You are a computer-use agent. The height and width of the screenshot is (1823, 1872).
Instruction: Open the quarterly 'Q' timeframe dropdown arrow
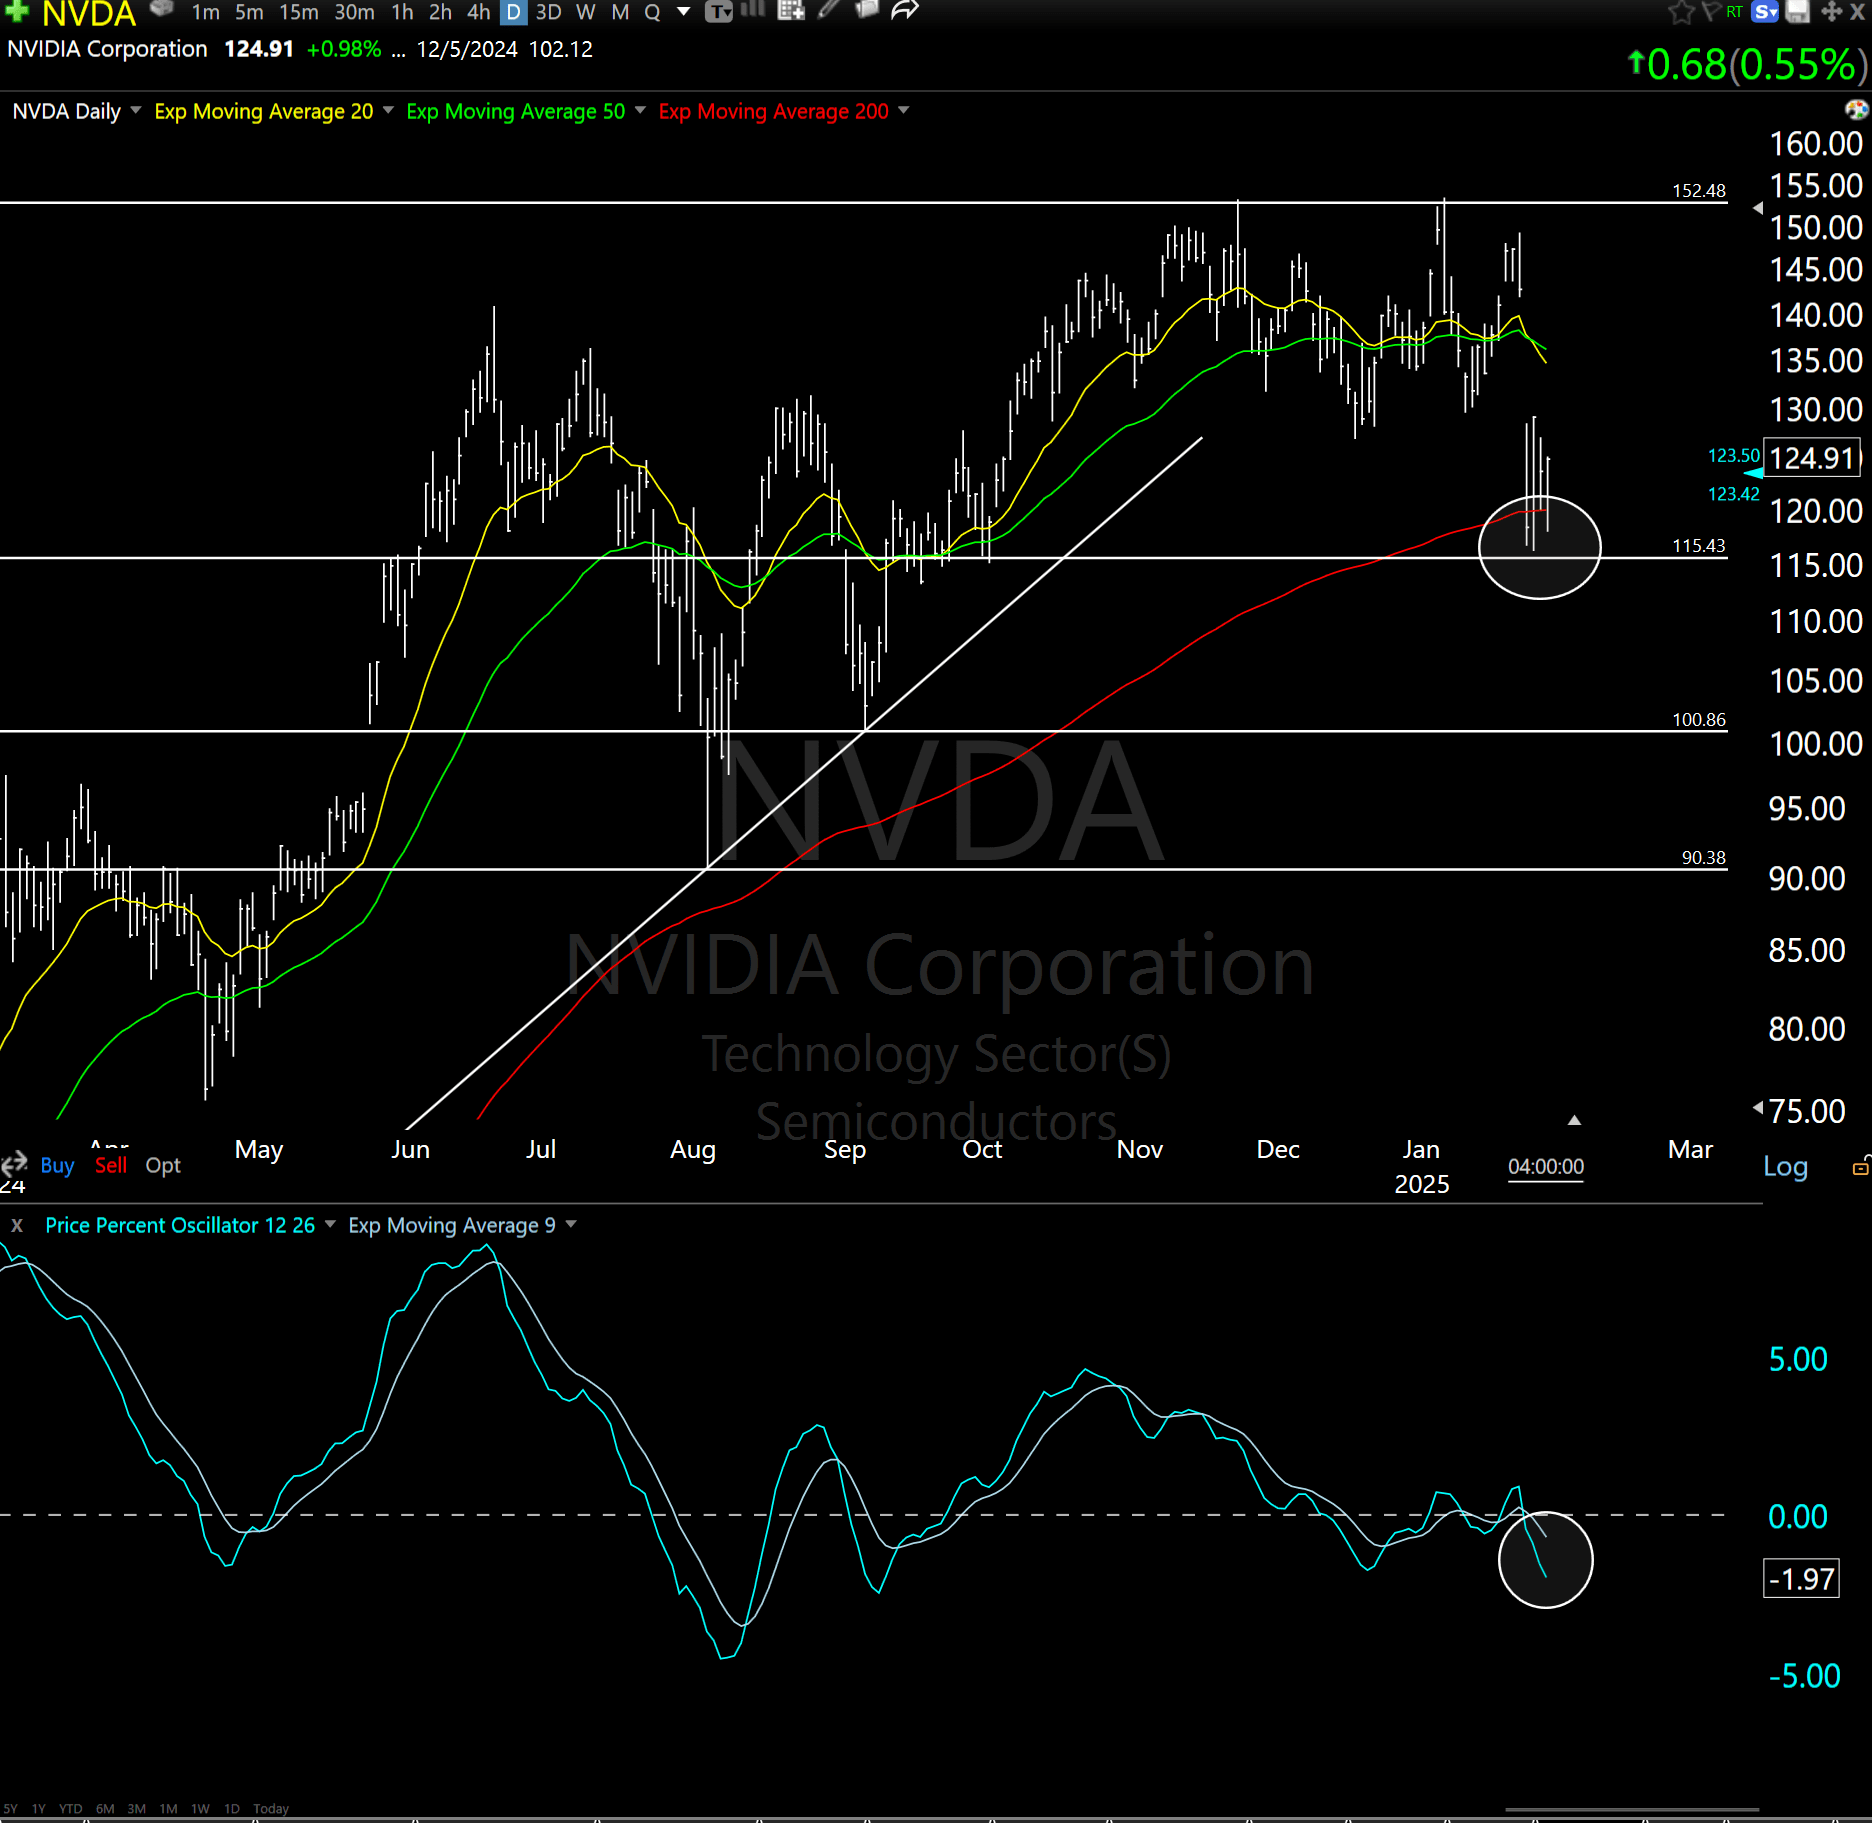683,13
